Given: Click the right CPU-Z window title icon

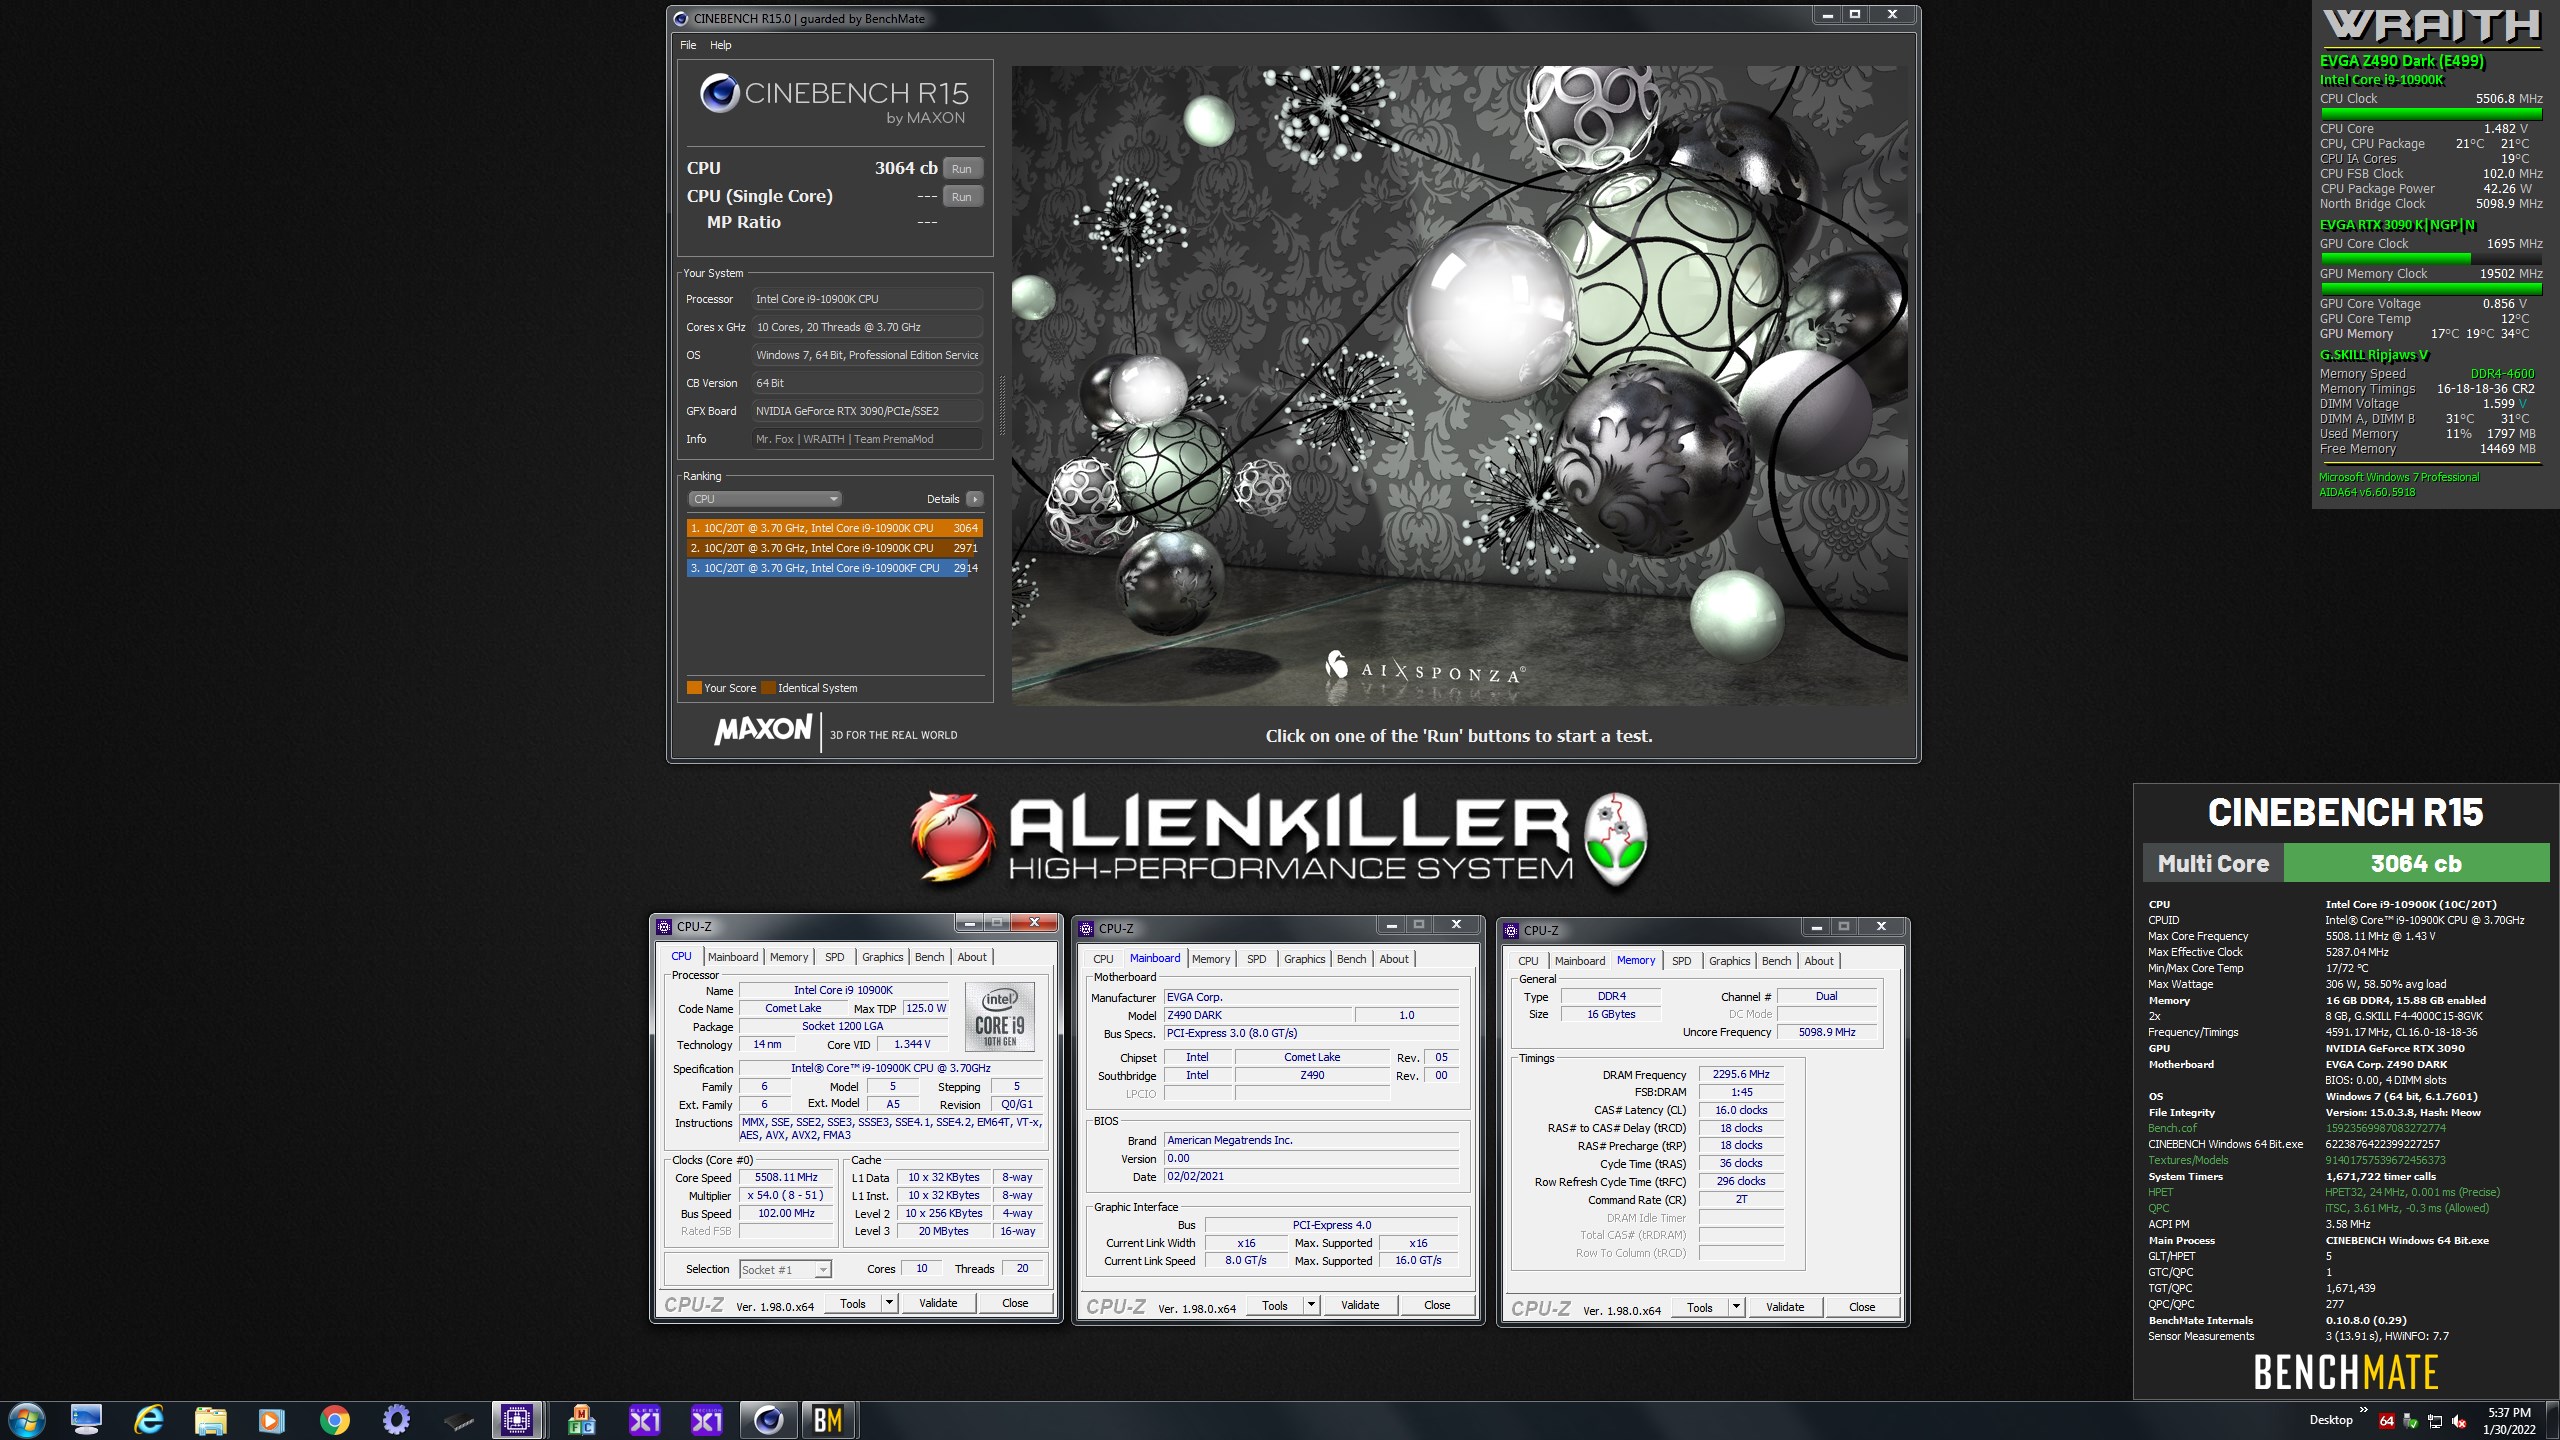Looking at the screenshot, I should click(1511, 930).
